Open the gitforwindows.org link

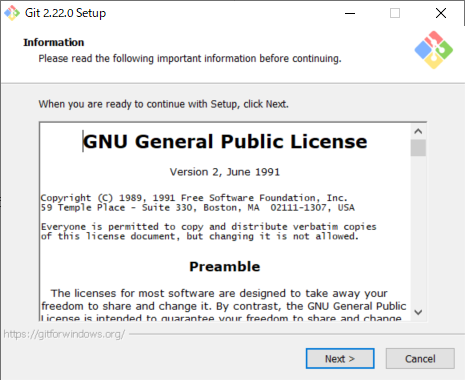(x=64, y=334)
